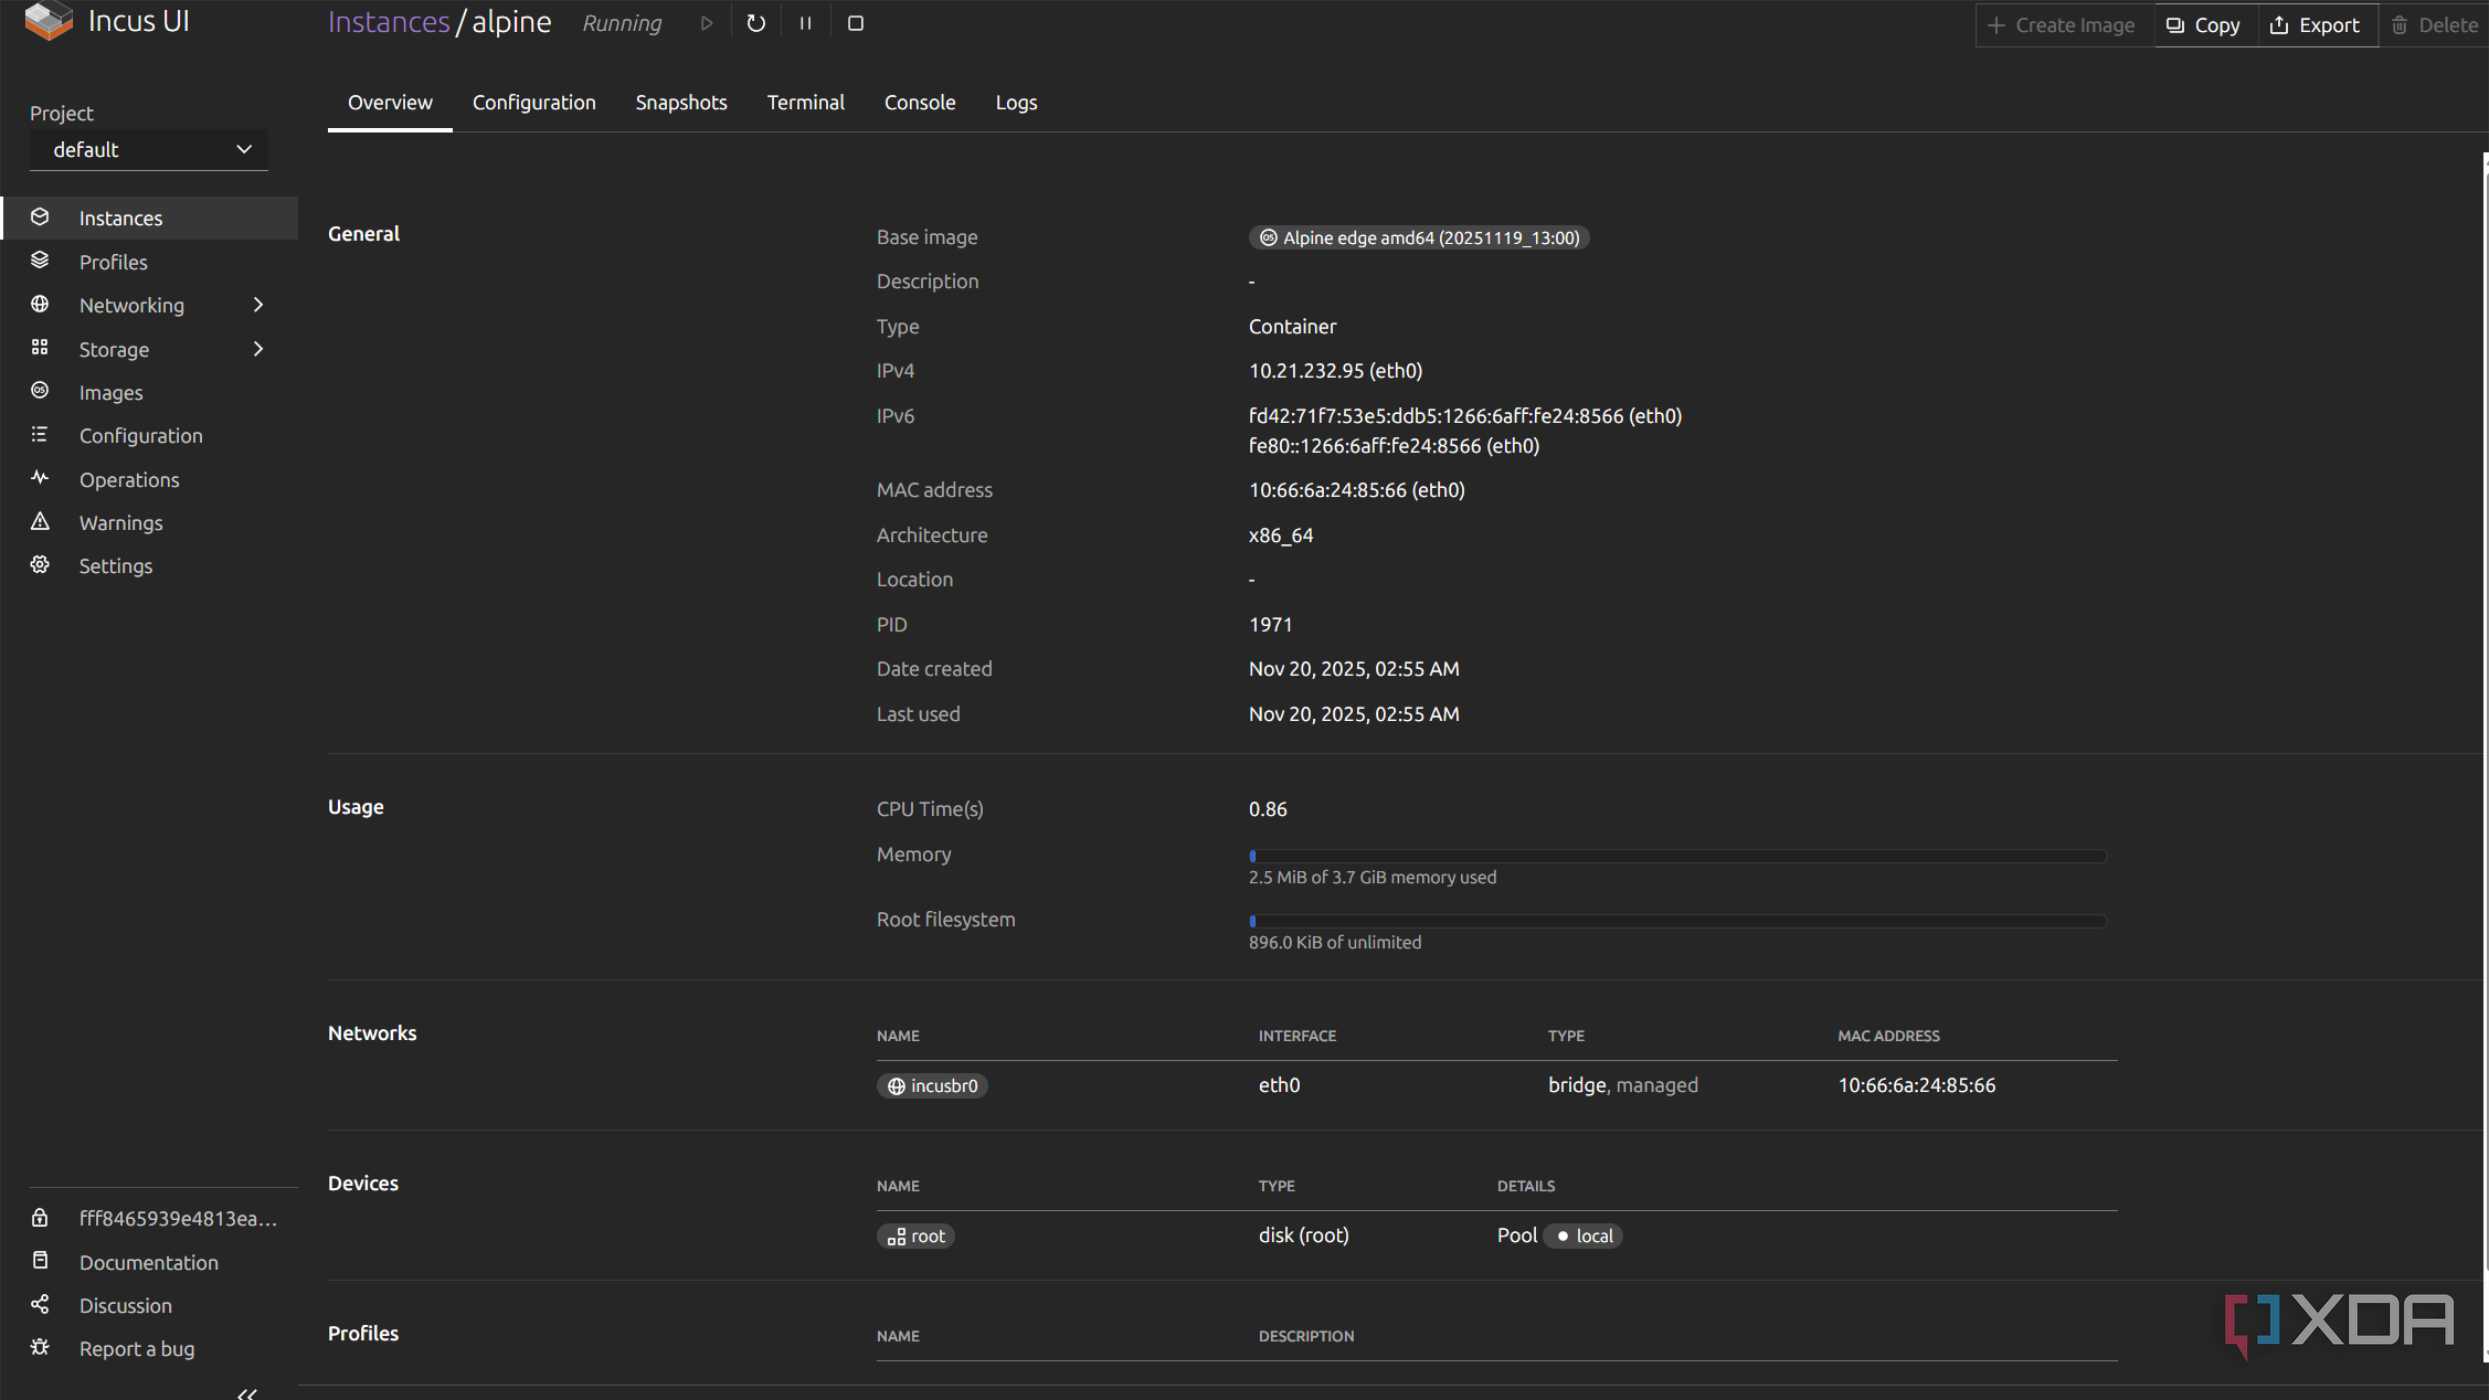Click the Root filesystem usage bar
Image resolution: width=2489 pixels, height=1400 pixels.
(1677, 922)
